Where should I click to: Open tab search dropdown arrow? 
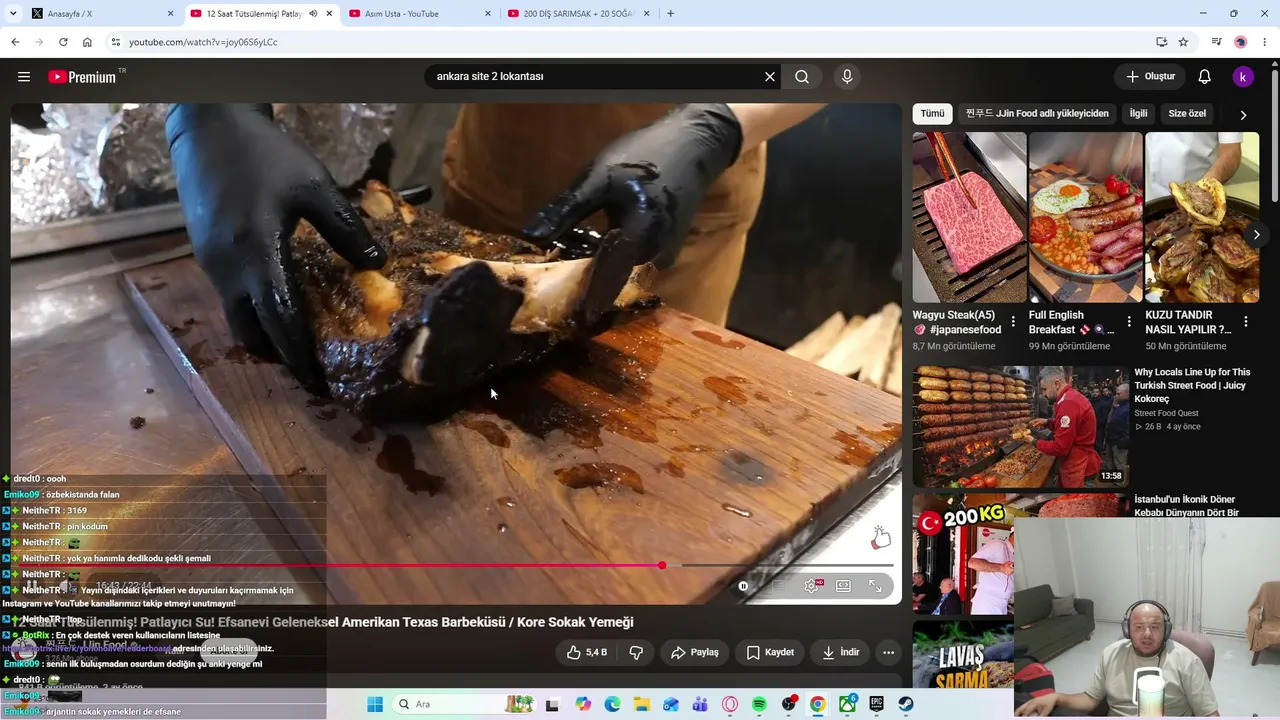click(15, 14)
